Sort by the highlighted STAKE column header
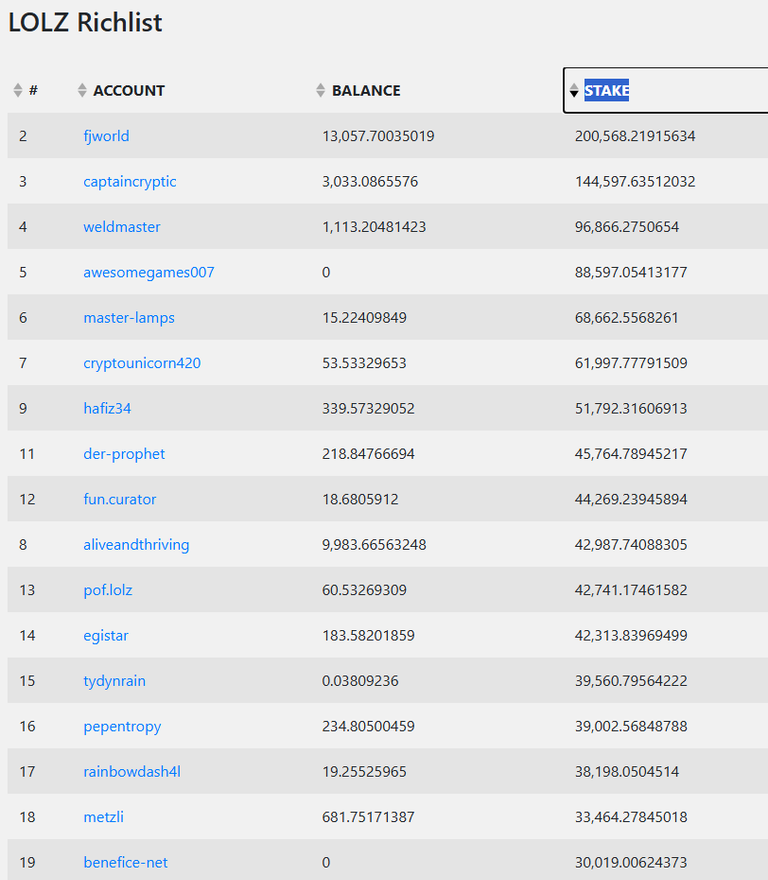768x880 pixels. click(606, 90)
